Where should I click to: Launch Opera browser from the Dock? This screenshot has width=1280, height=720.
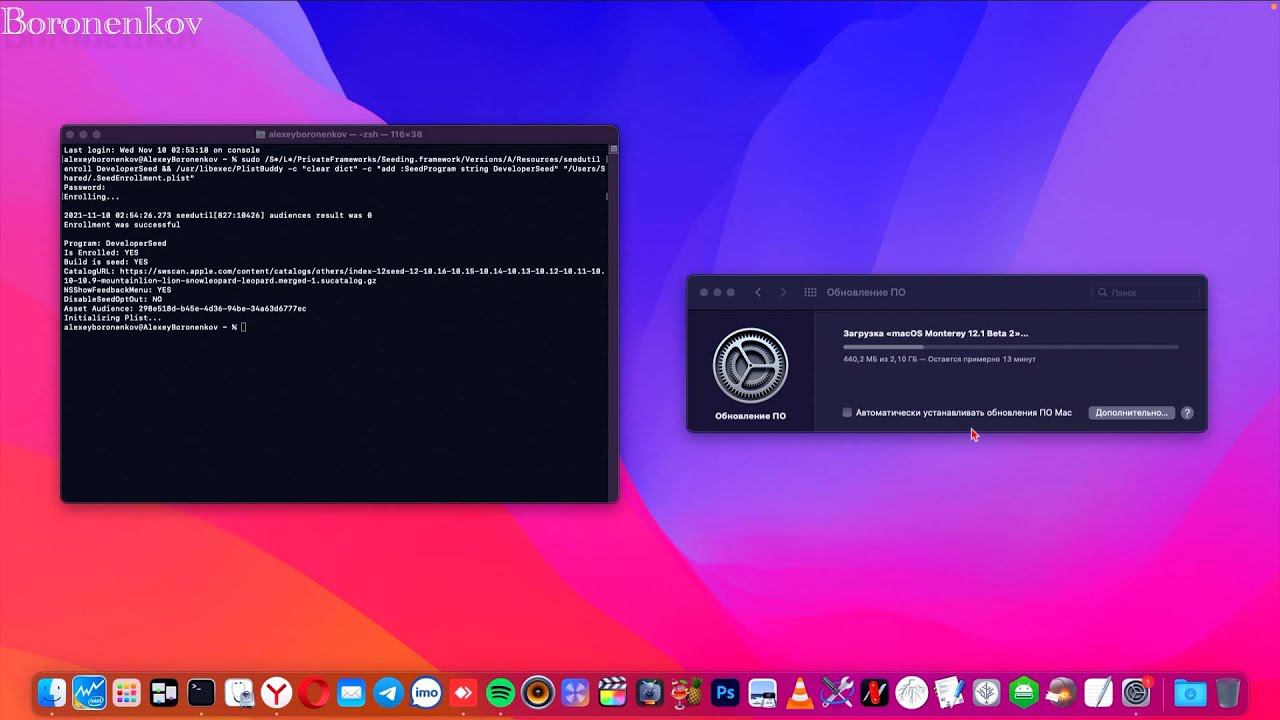coord(314,692)
